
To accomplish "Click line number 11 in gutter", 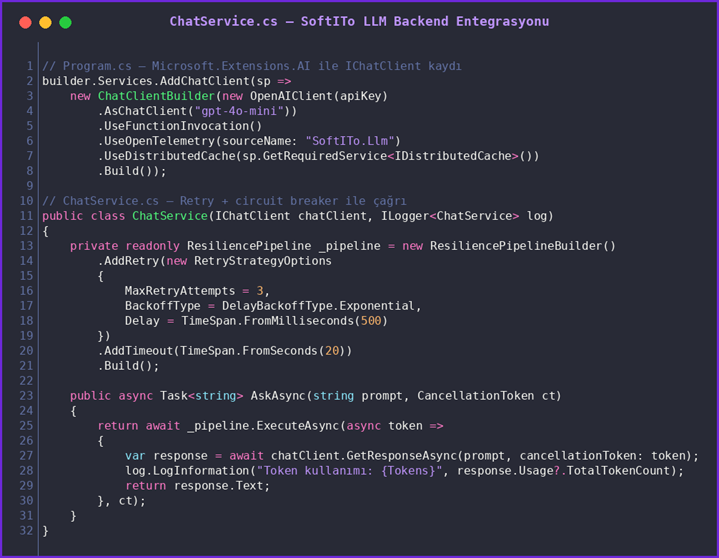I will [x=27, y=216].
